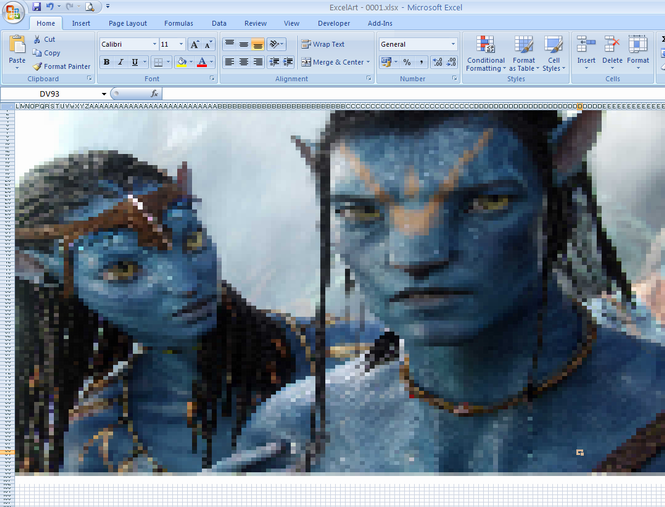
Task: Click the Save icon in quick access toolbar
Action: [37, 6]
